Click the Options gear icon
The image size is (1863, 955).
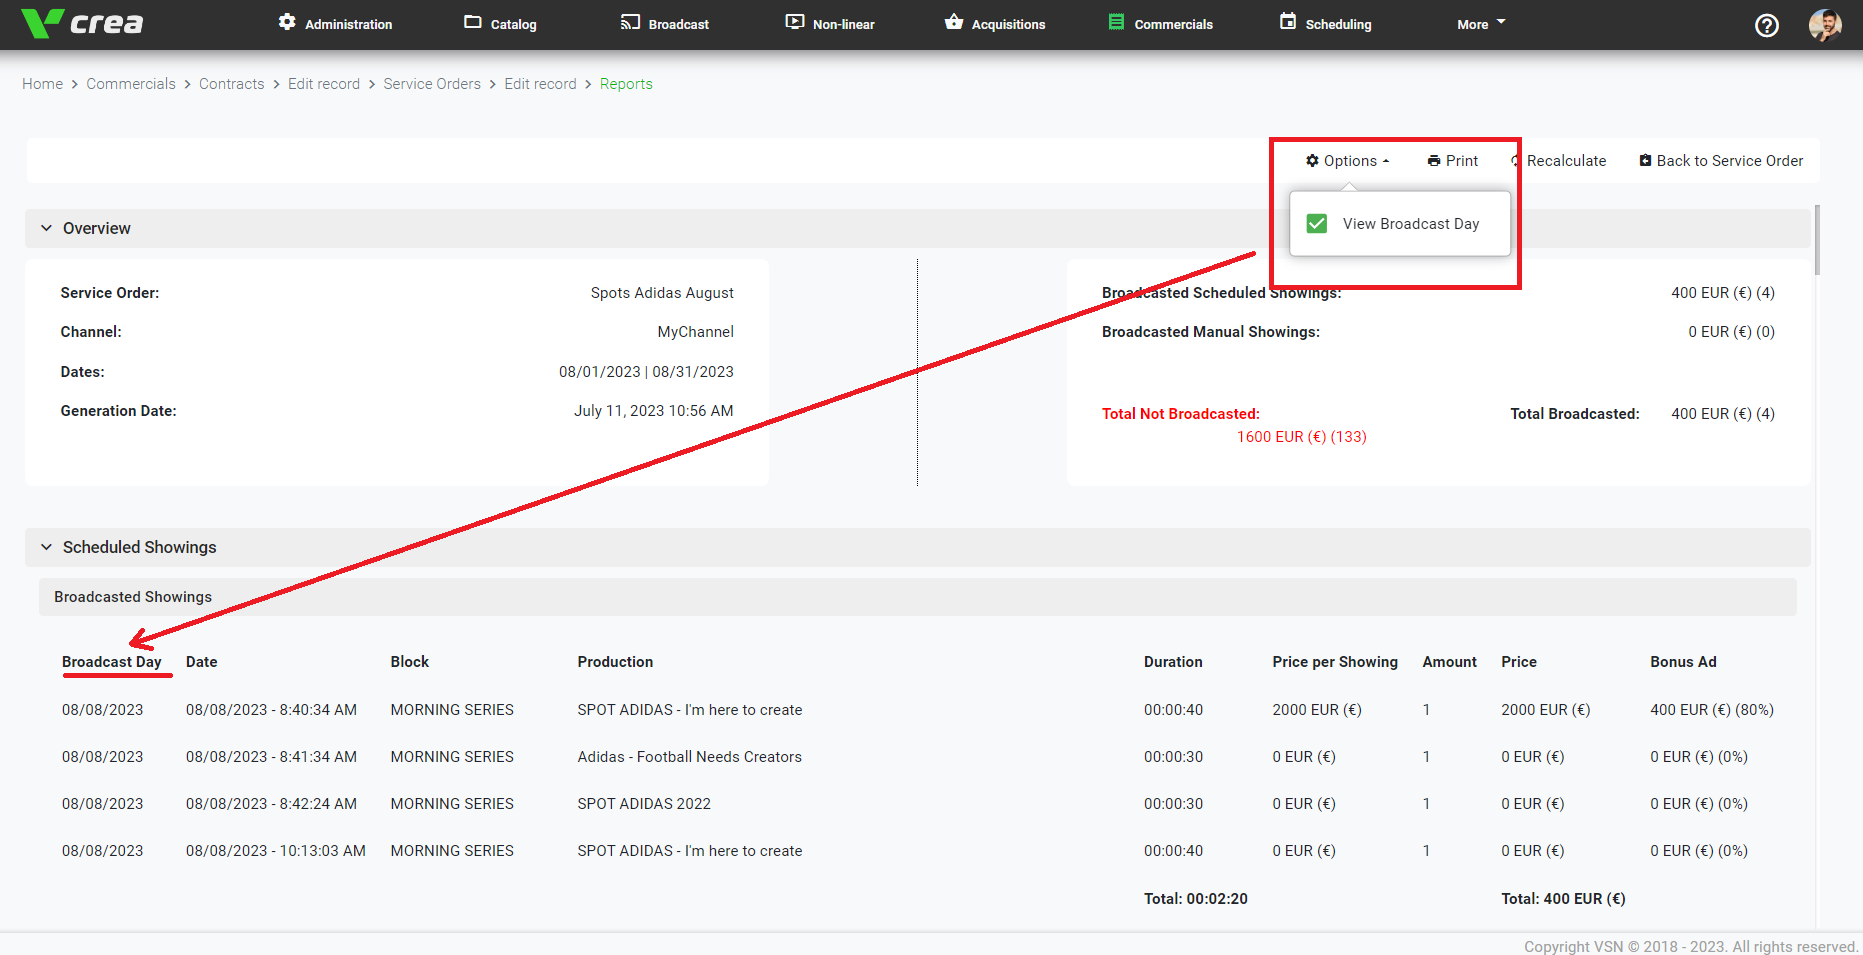(x=1312, y=160)
